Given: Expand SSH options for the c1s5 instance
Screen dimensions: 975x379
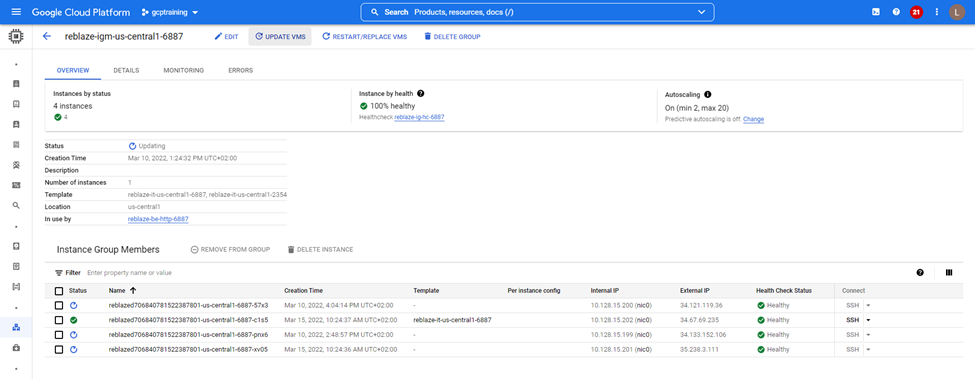Looking at the screenshot, I should click(x=869, y=320).
